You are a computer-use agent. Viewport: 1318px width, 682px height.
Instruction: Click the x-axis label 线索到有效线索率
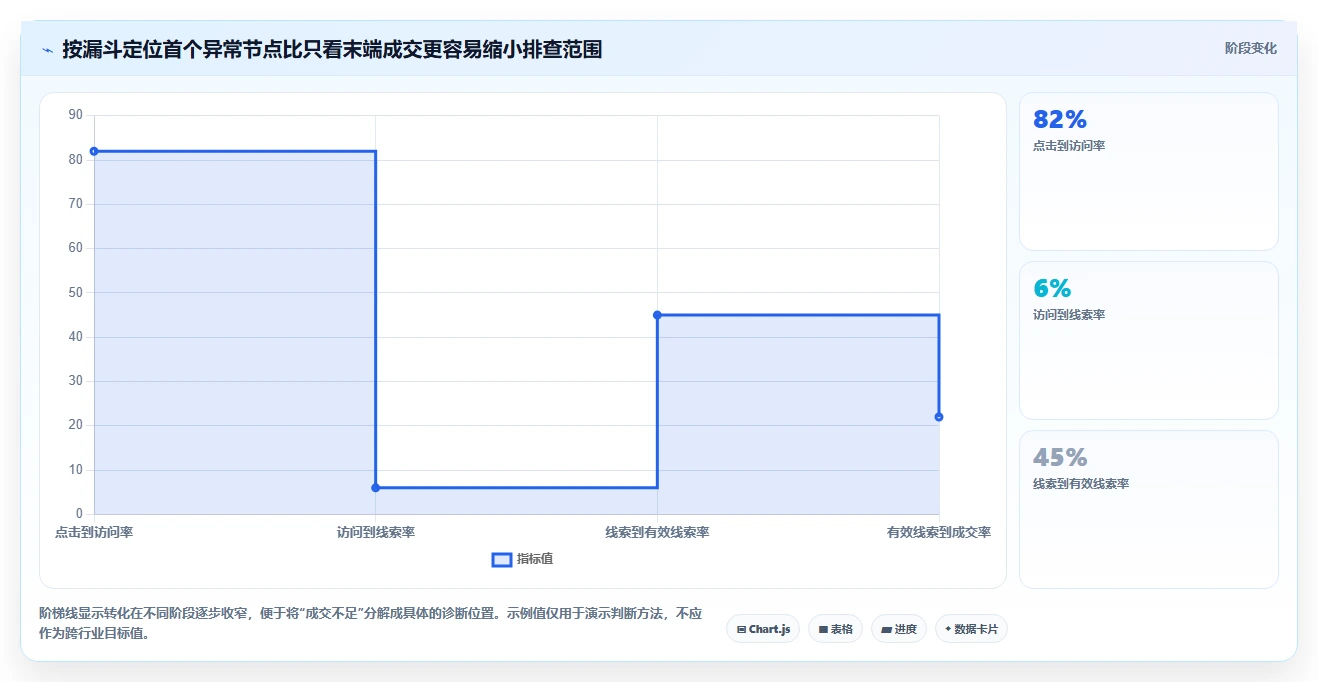657,532
